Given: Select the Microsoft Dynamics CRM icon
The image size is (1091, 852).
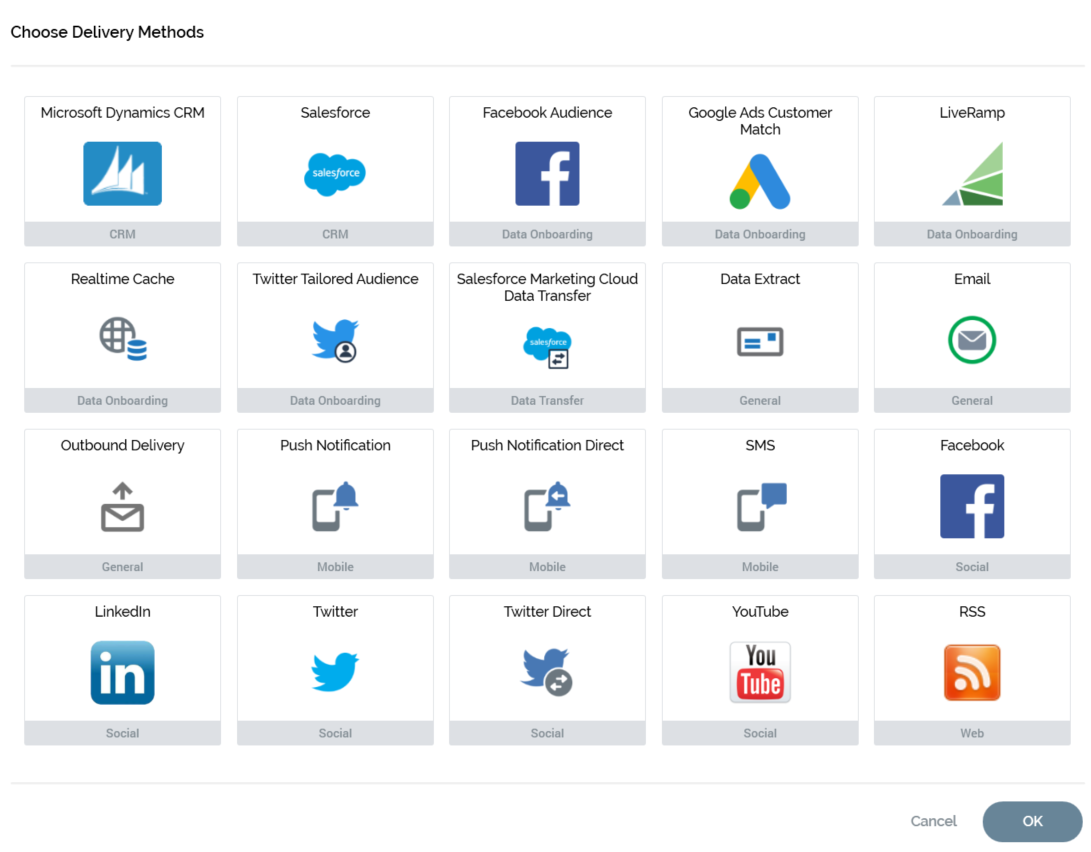Looking at the screenshot, I should coord(122,174).
